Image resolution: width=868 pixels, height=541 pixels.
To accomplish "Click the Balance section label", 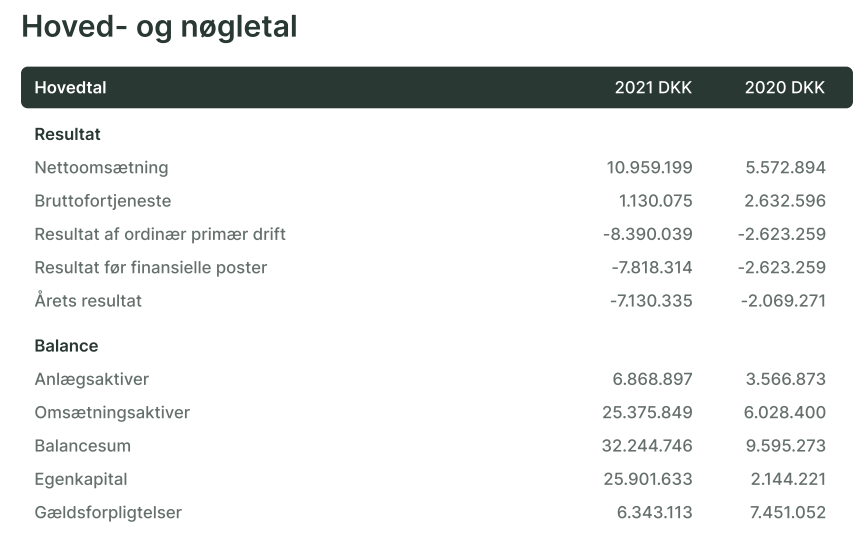I will pos(66,346).
